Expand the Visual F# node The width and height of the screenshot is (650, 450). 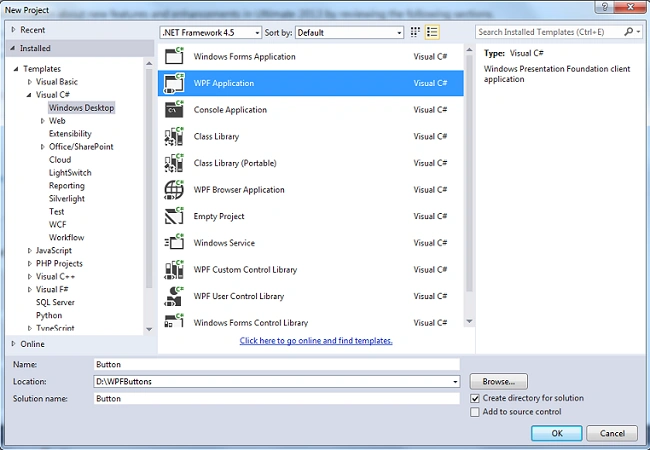pyautogui.click(x=29, y=289)
